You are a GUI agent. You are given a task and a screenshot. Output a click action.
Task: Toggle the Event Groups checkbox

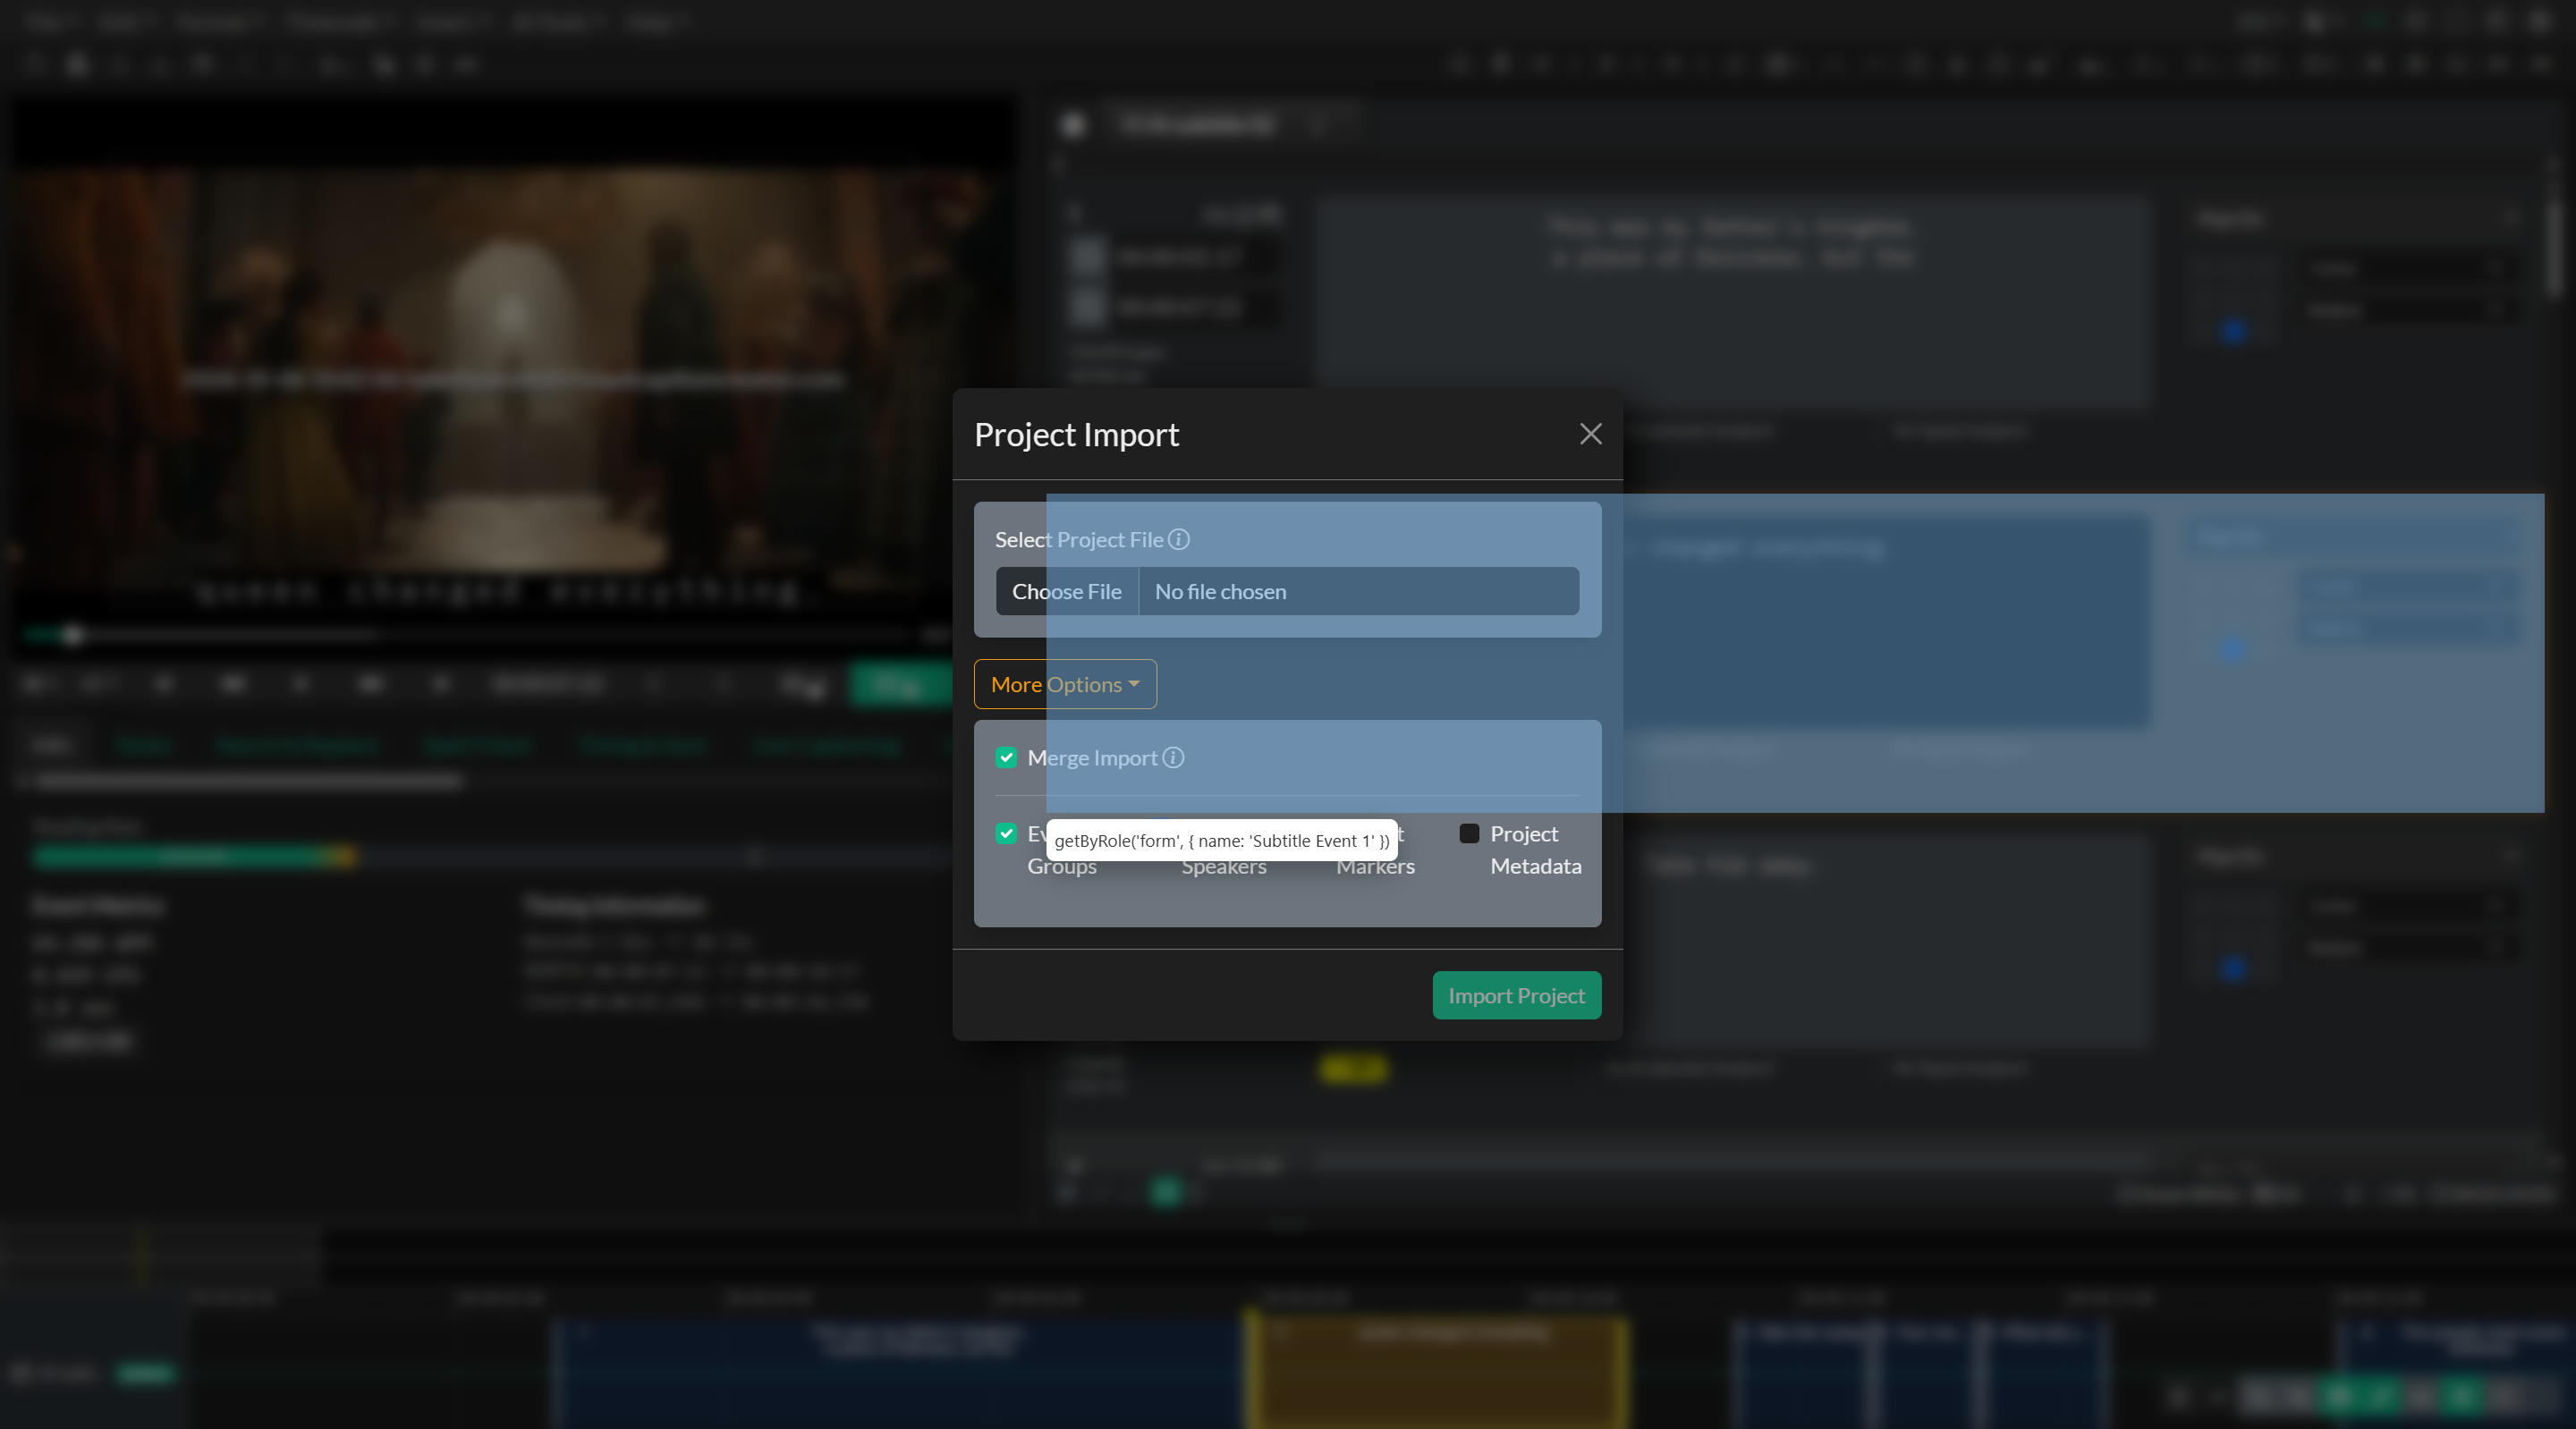click(1006, 834)
